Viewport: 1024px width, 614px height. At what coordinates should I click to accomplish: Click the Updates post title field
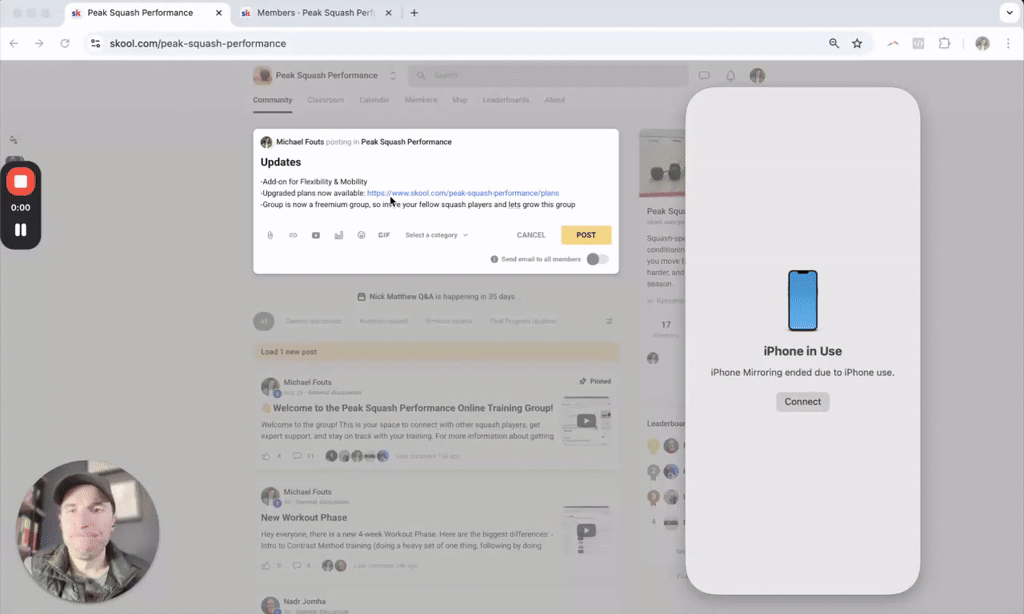[281, 162]
